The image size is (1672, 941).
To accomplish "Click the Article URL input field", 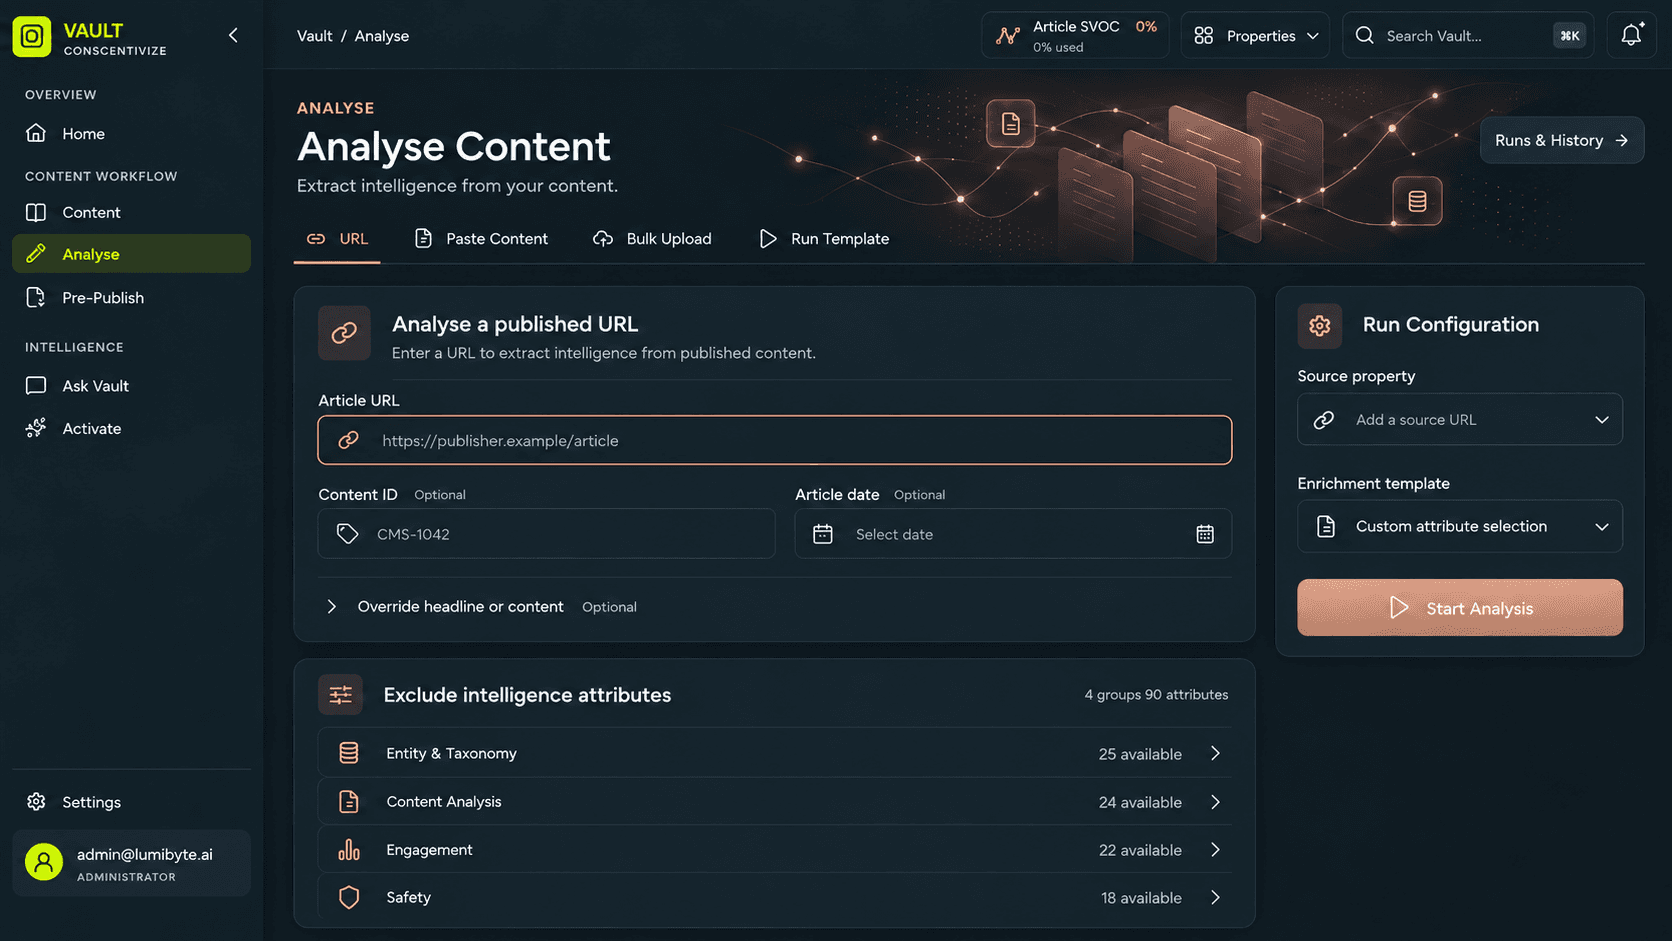I will pos(775,440).
